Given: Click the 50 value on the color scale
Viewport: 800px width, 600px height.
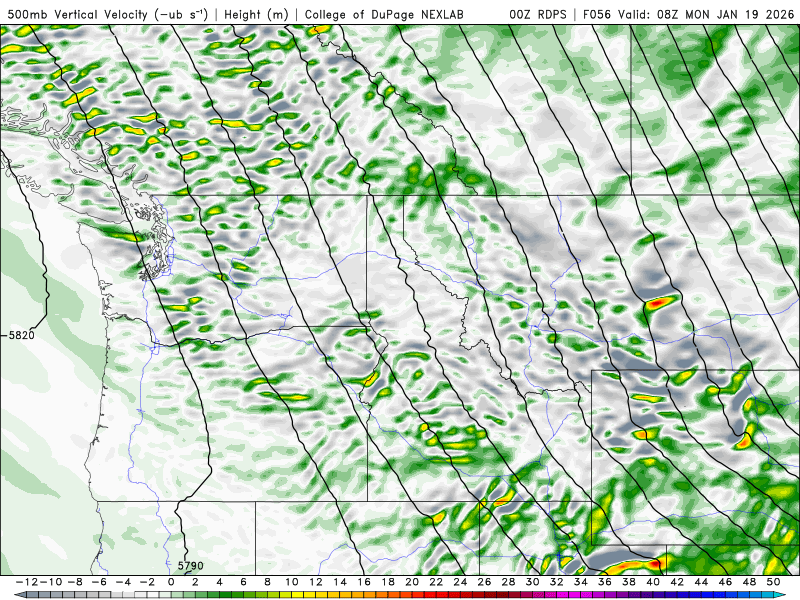Looking at the screenshot, I should tap(773, 582).
